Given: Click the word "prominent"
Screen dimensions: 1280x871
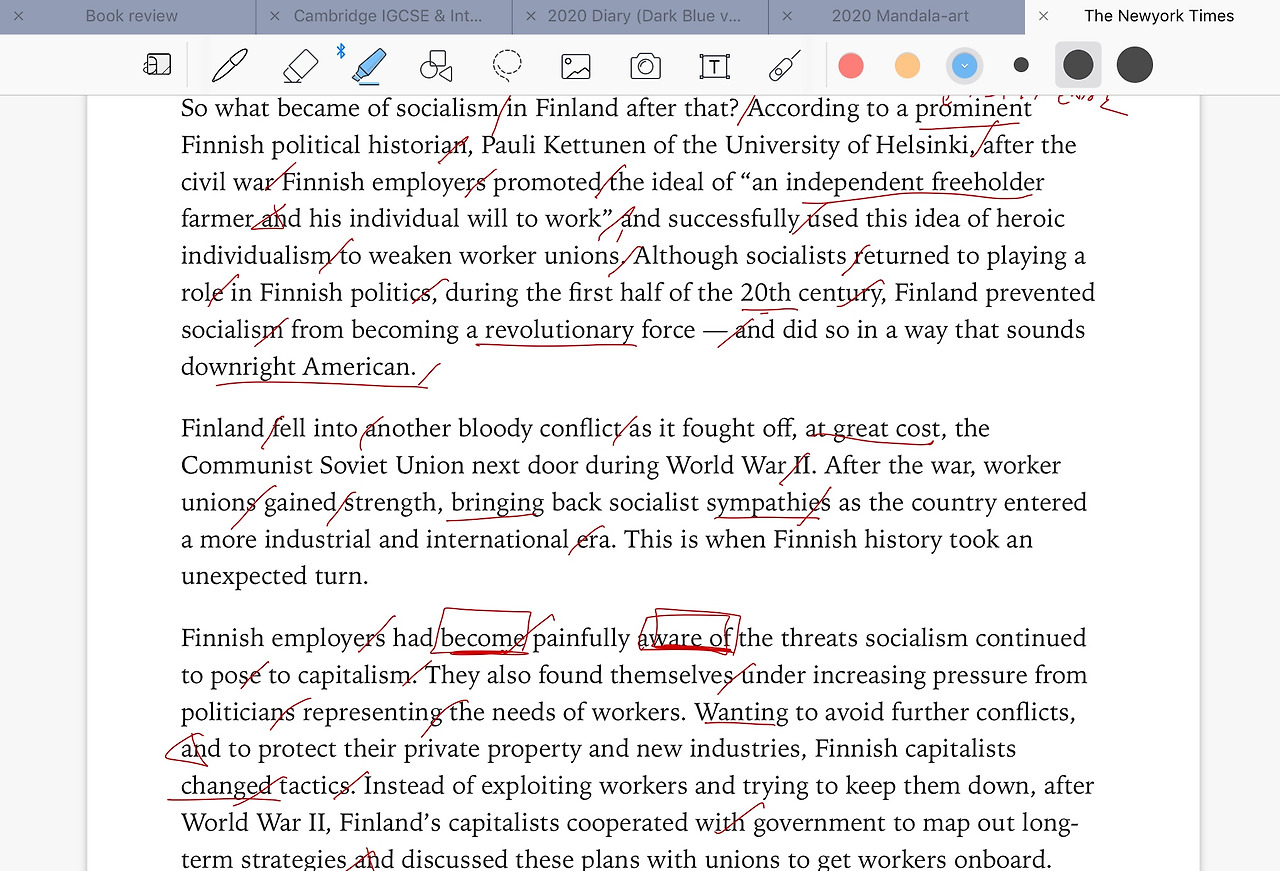Looking at the screenshot, I should [974, 108].
